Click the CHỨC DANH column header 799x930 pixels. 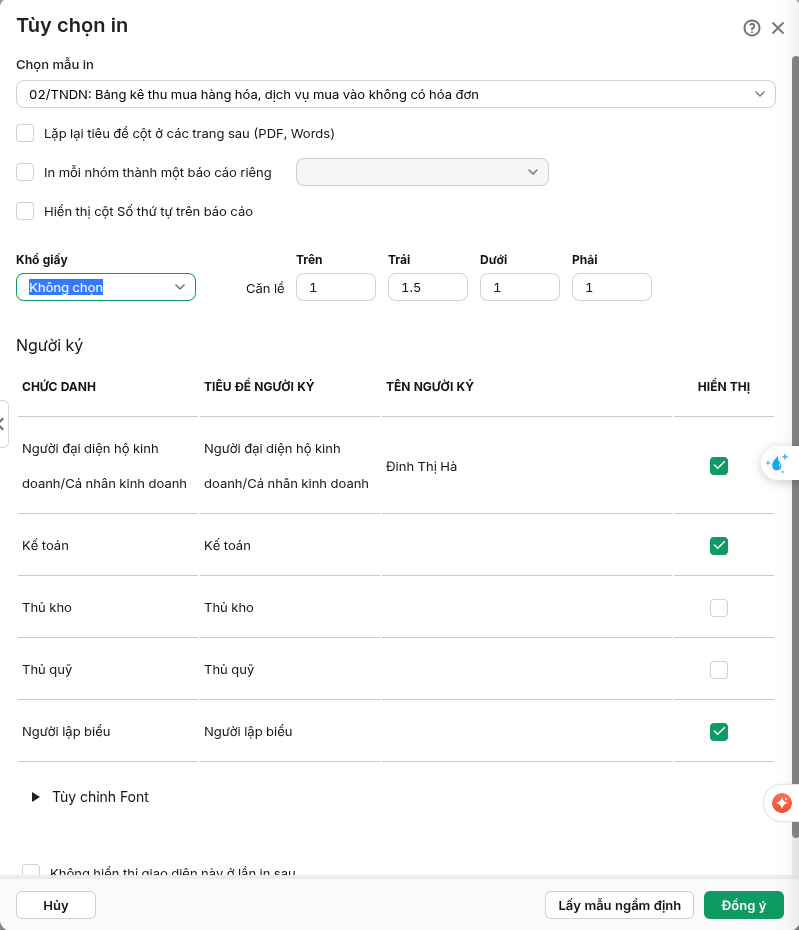click(x=59, y=387)
